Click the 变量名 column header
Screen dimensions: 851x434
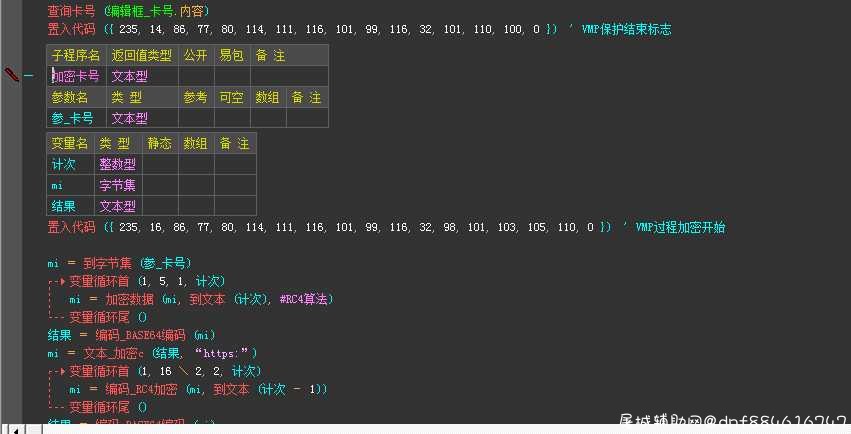tap(71, 144)
